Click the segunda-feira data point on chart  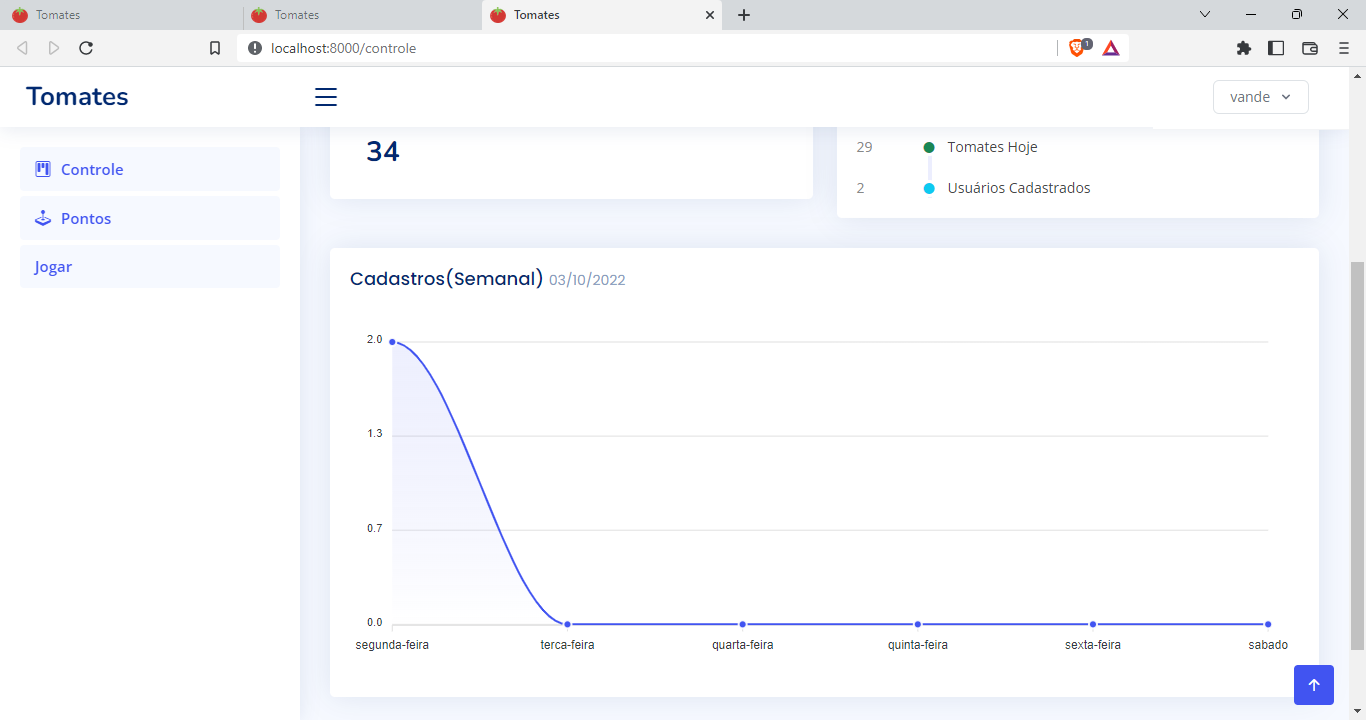(x=392, y=342)
